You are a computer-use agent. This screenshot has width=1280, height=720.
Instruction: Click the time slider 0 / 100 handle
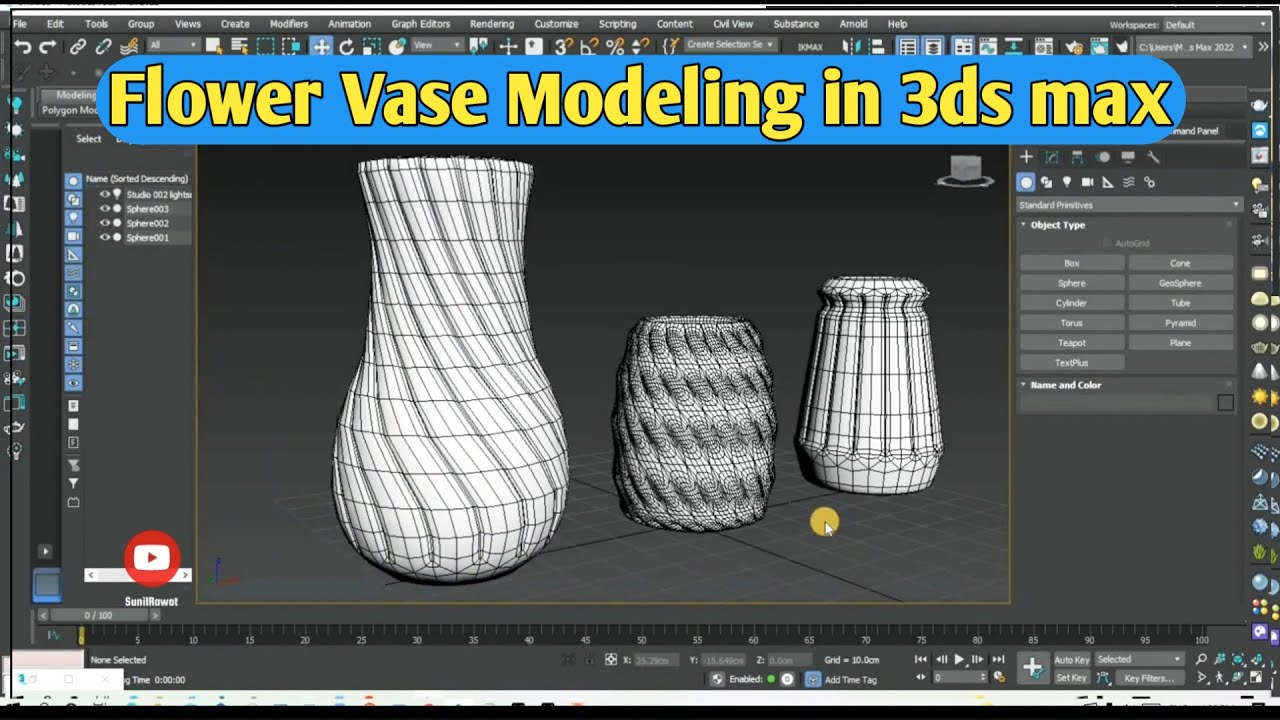click(99, 615)
